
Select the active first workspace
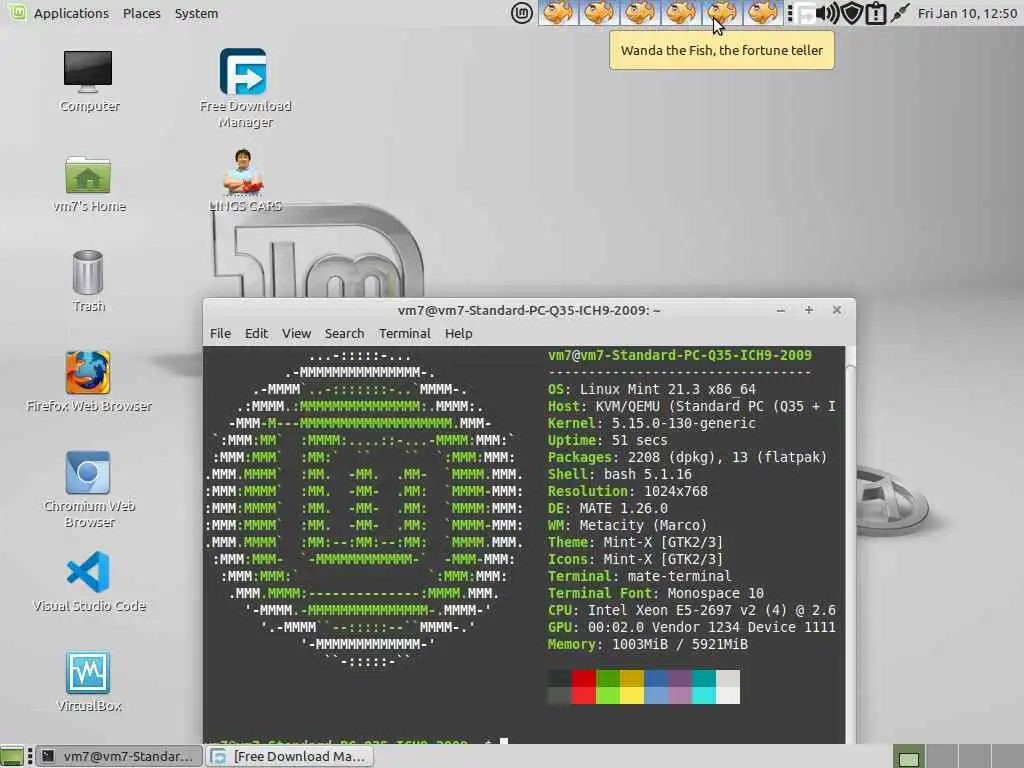909,756
